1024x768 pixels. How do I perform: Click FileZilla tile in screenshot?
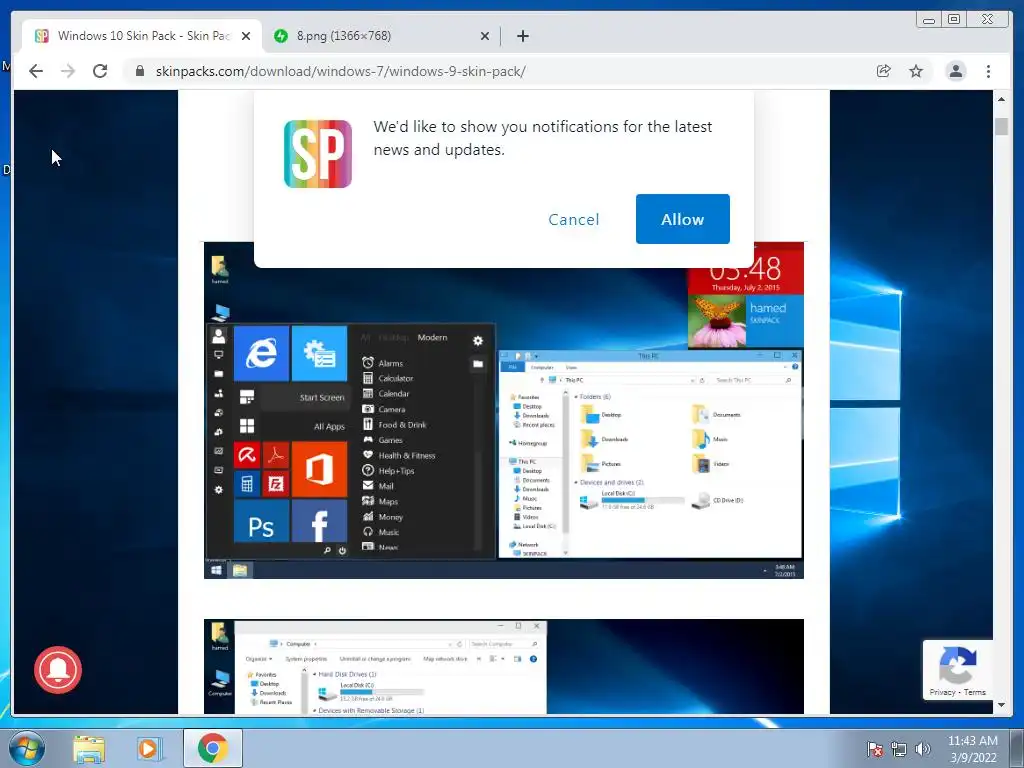click(276, 484)
